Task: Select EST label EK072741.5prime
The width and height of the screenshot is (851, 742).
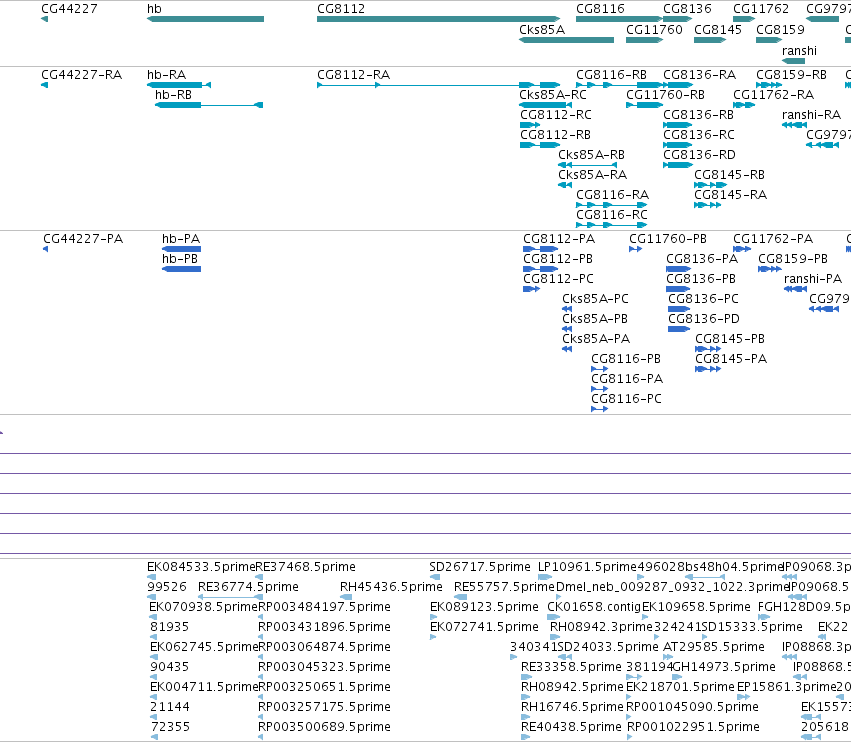Action: pyautogui.click(x=484, y=627)
